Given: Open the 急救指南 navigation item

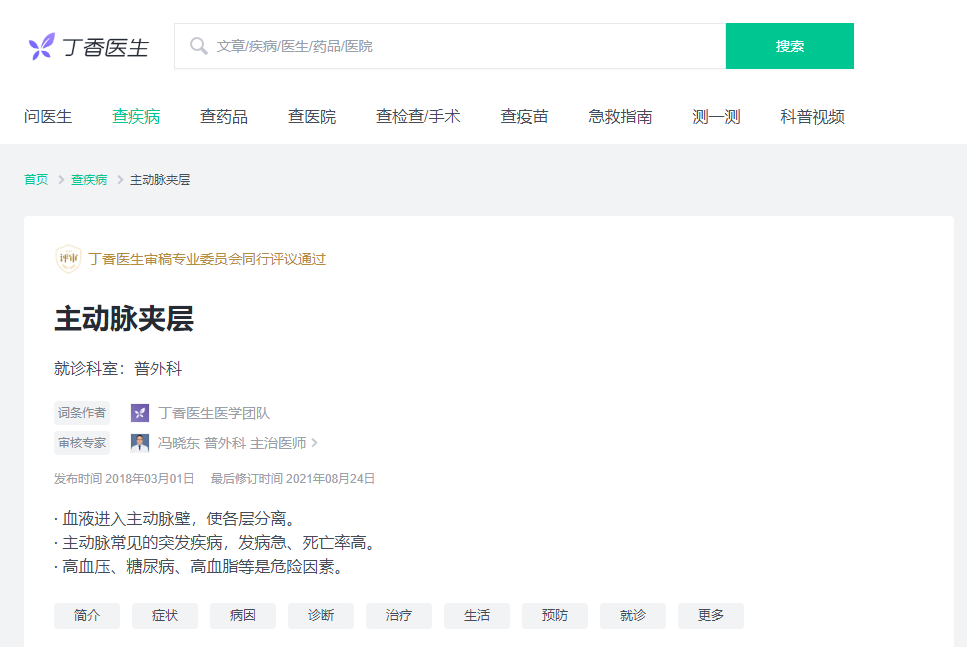Looking at the screenshot, I should coord(620,117).
